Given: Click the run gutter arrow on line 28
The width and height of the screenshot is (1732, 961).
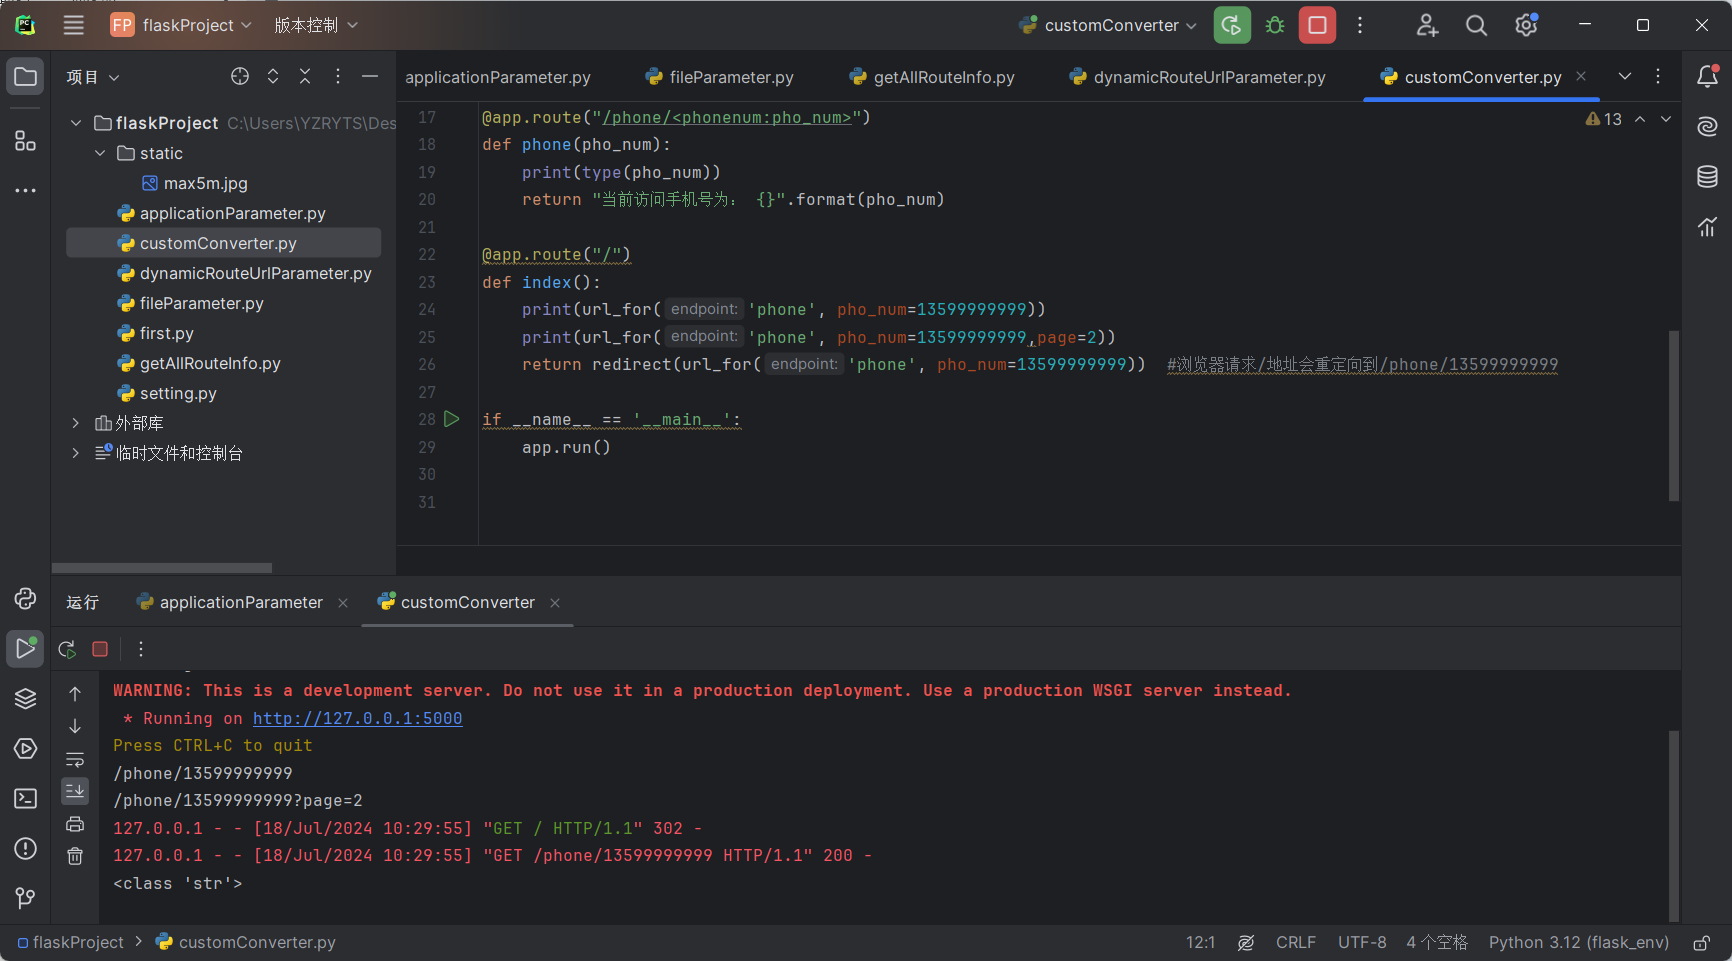Looking at the screenshot, I should coord(451,419).
